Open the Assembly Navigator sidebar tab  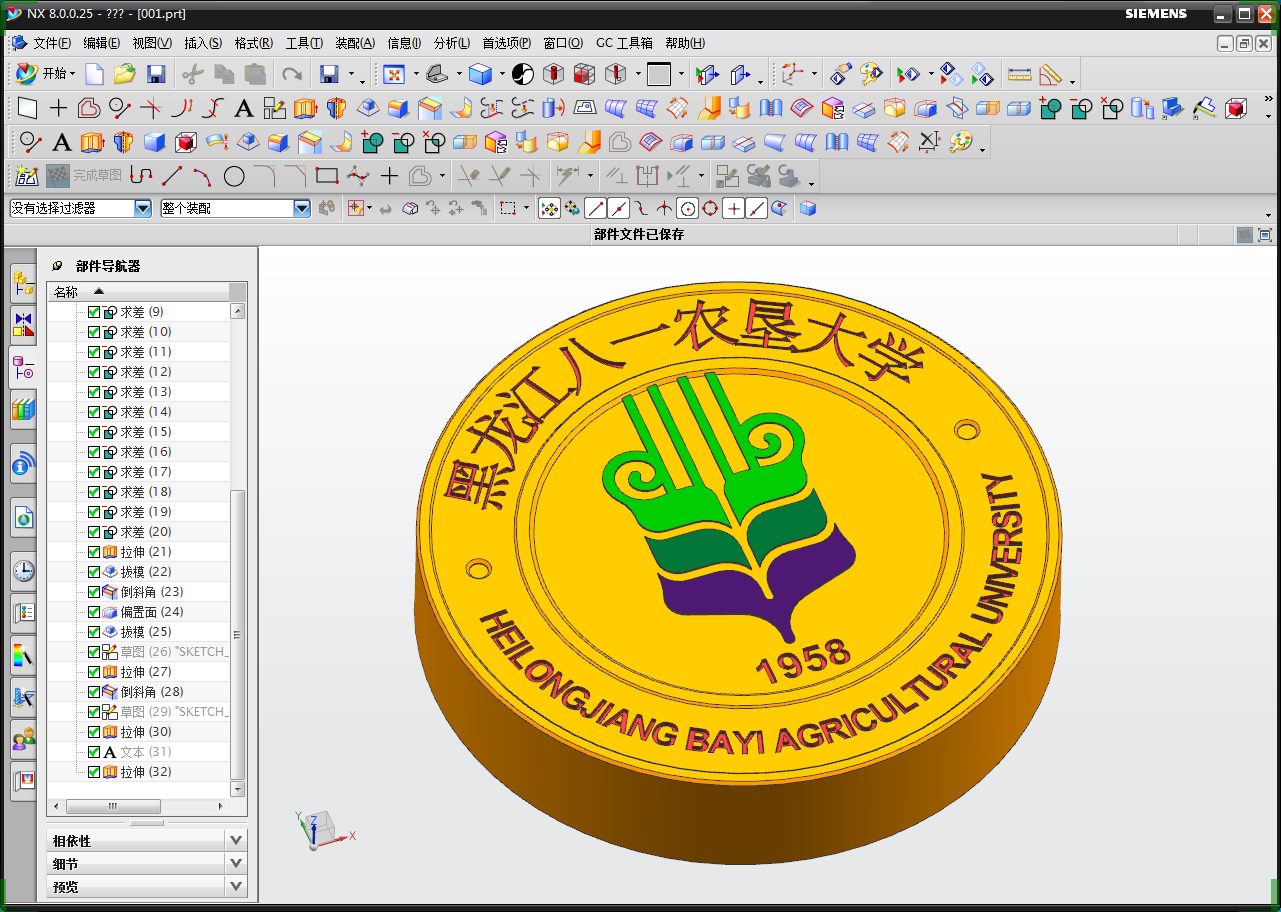point(23,284)
